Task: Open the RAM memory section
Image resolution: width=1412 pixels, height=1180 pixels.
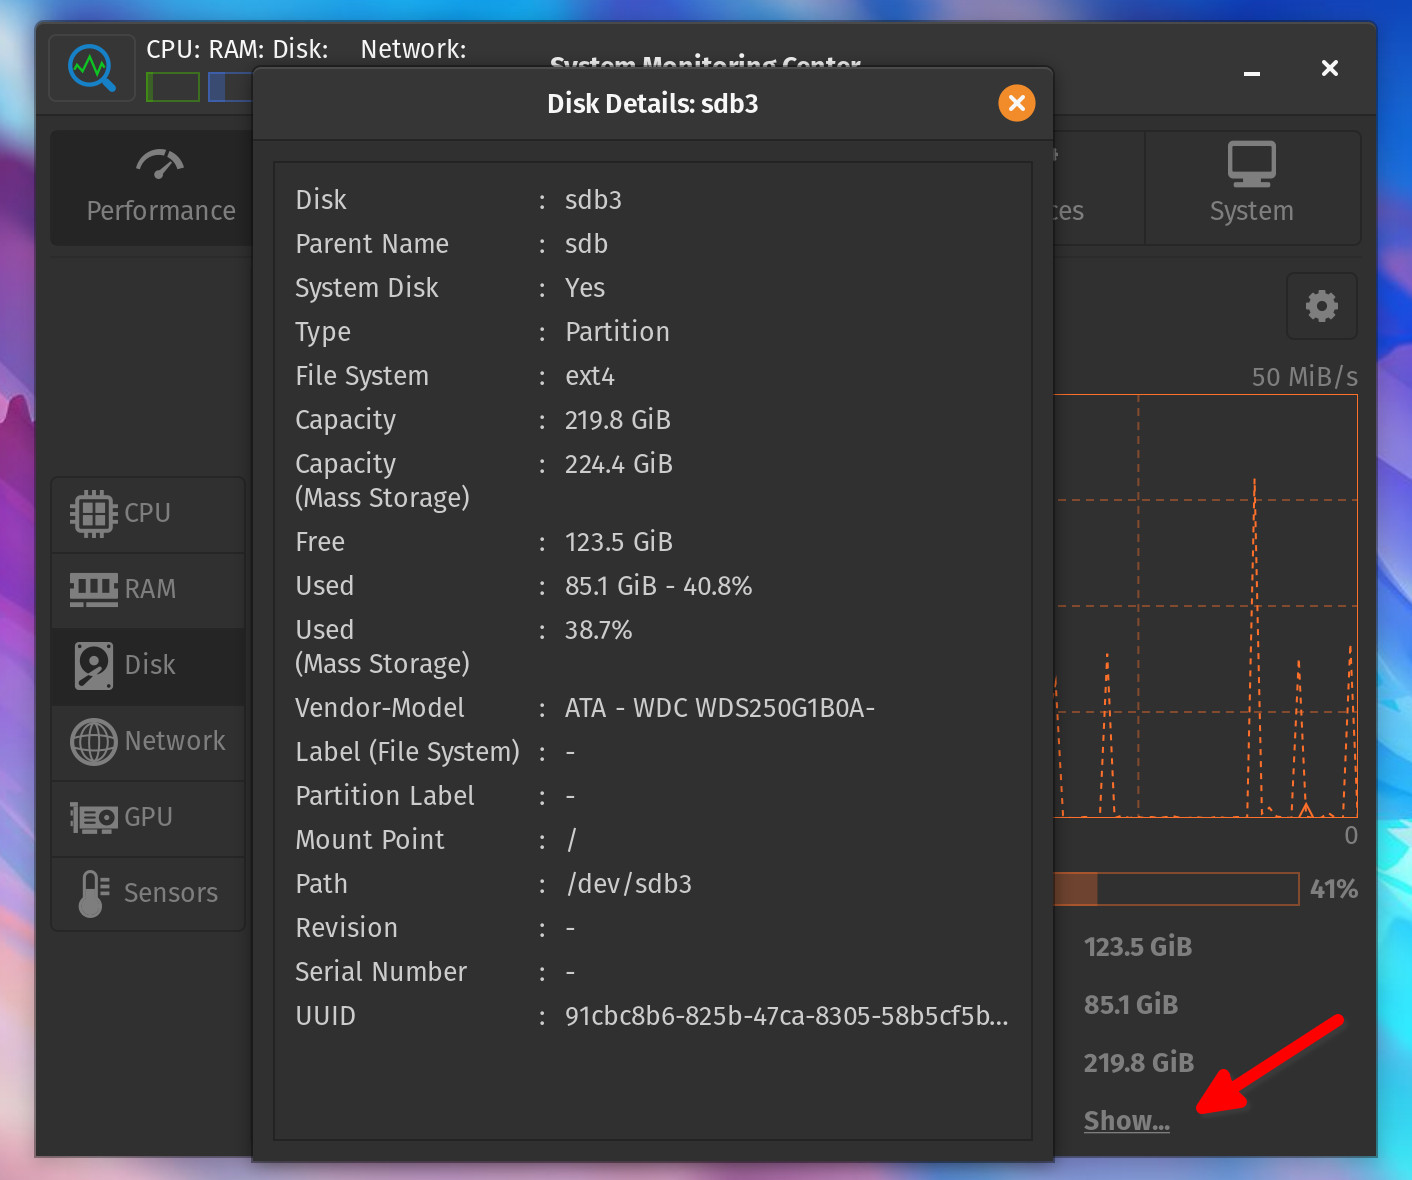Action: [148, 589]
